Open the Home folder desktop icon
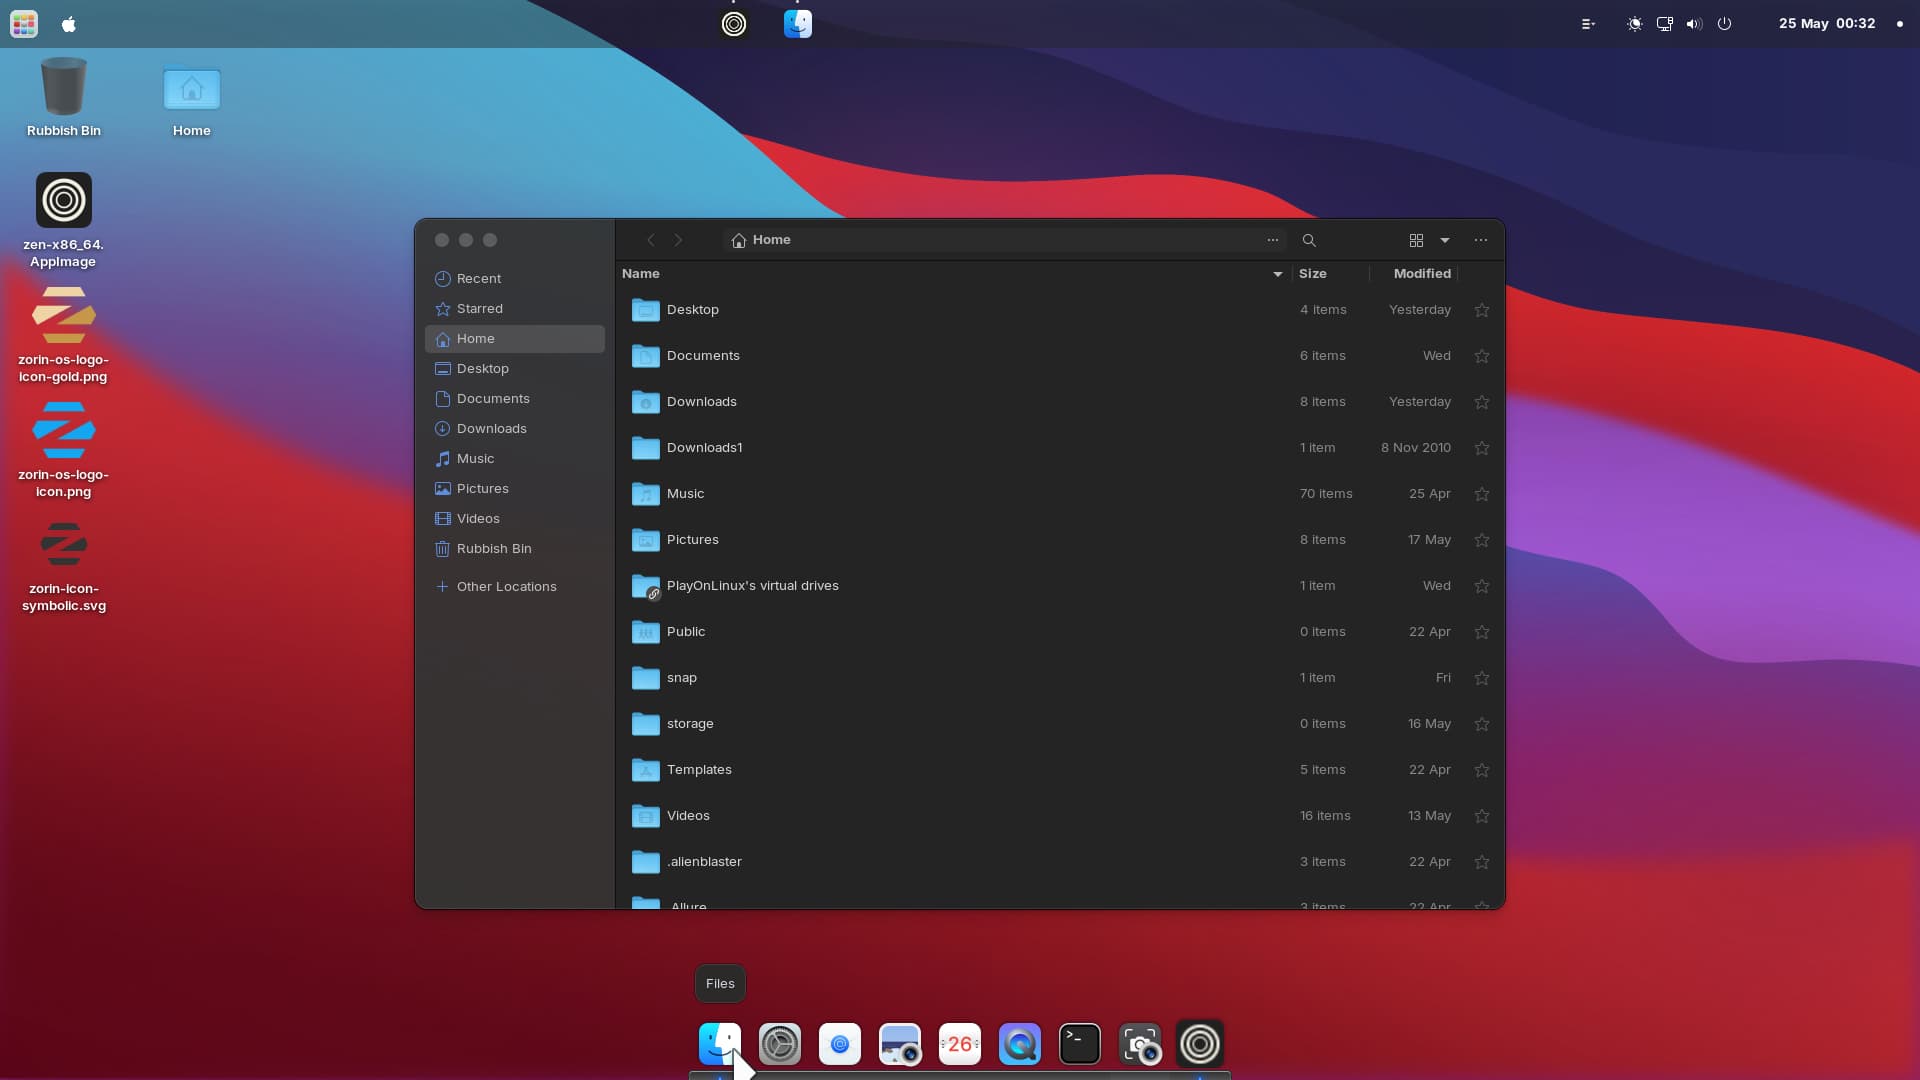This screenshot has height=1080, width=1920. tap(192, 97)
